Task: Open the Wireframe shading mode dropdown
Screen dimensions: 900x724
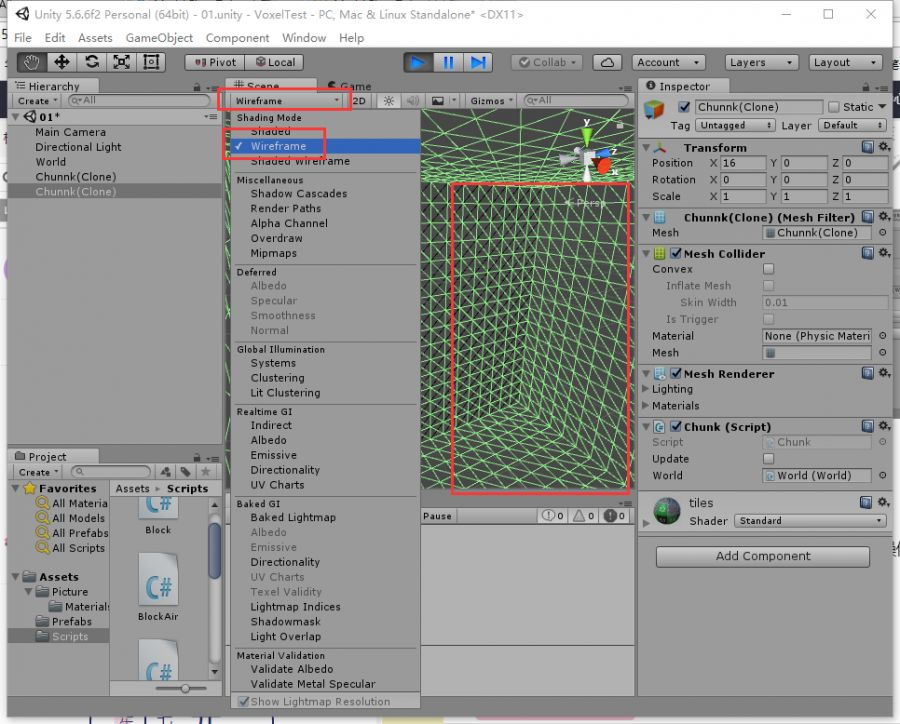Action: click(287, 100)
